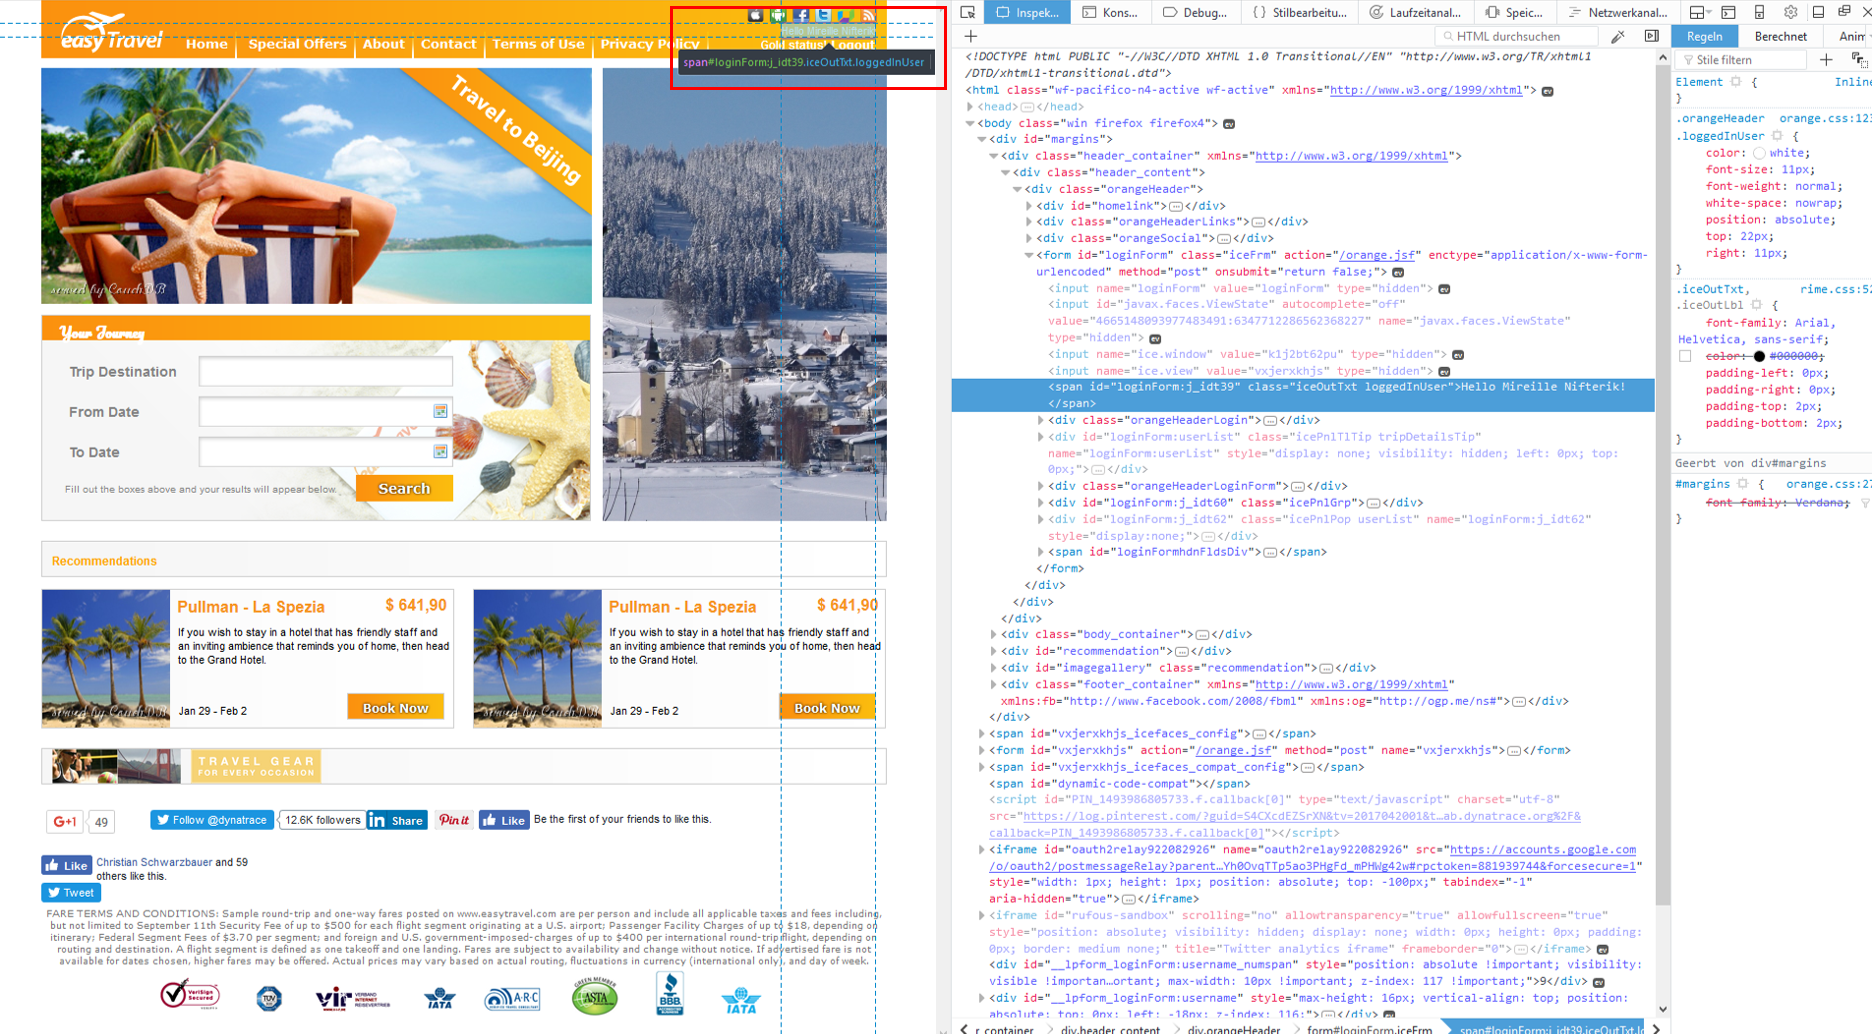This screenshot has width=1872, height=1034.
Task: Enable responsive design mode icon
Action: coord(1759,12)
